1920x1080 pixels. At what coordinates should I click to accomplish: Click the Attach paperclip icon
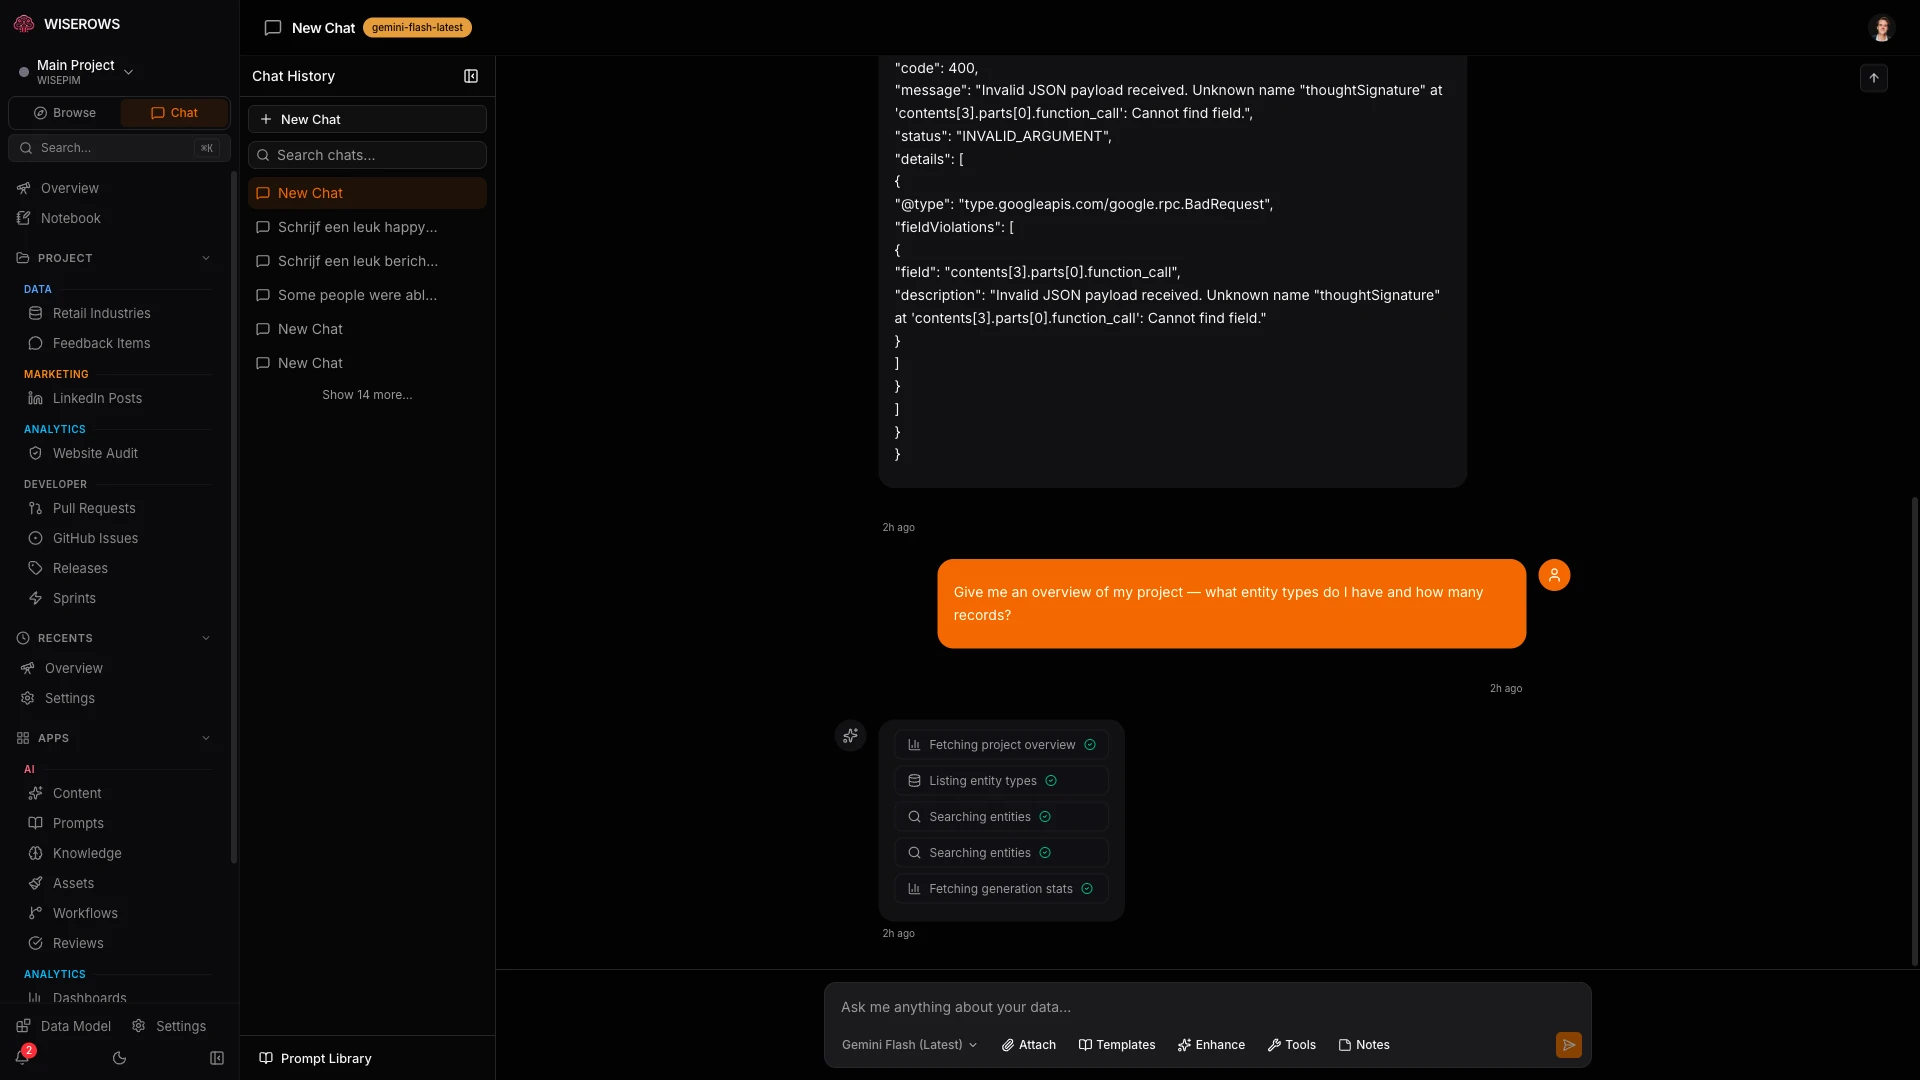(1008, 1044)
